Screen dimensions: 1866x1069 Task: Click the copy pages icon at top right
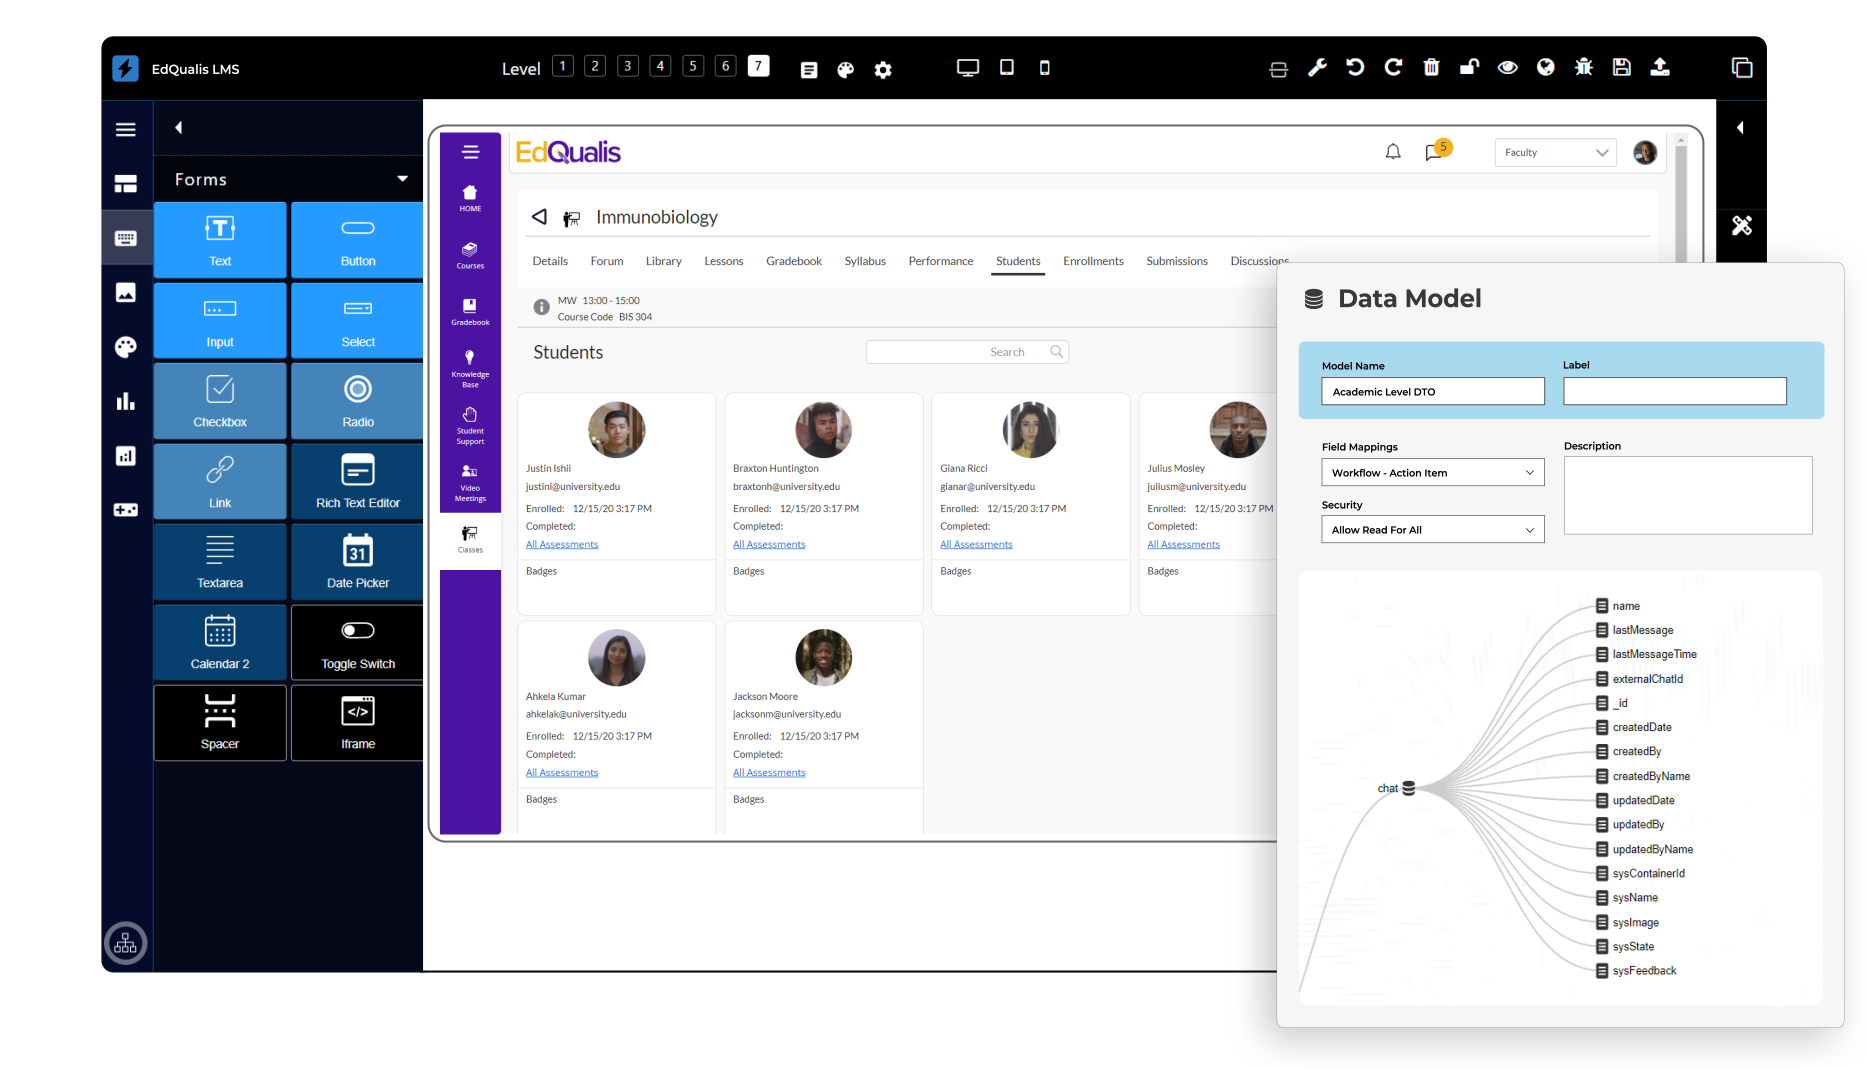1742,67
